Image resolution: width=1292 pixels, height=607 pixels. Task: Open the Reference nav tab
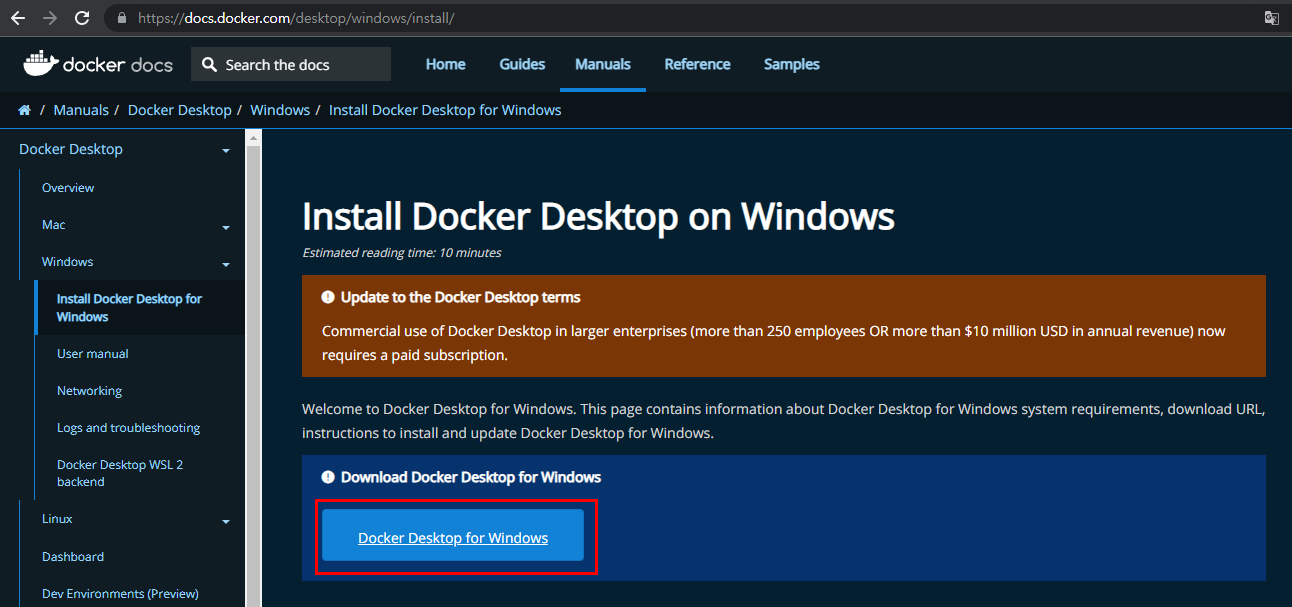click(697, 64)
